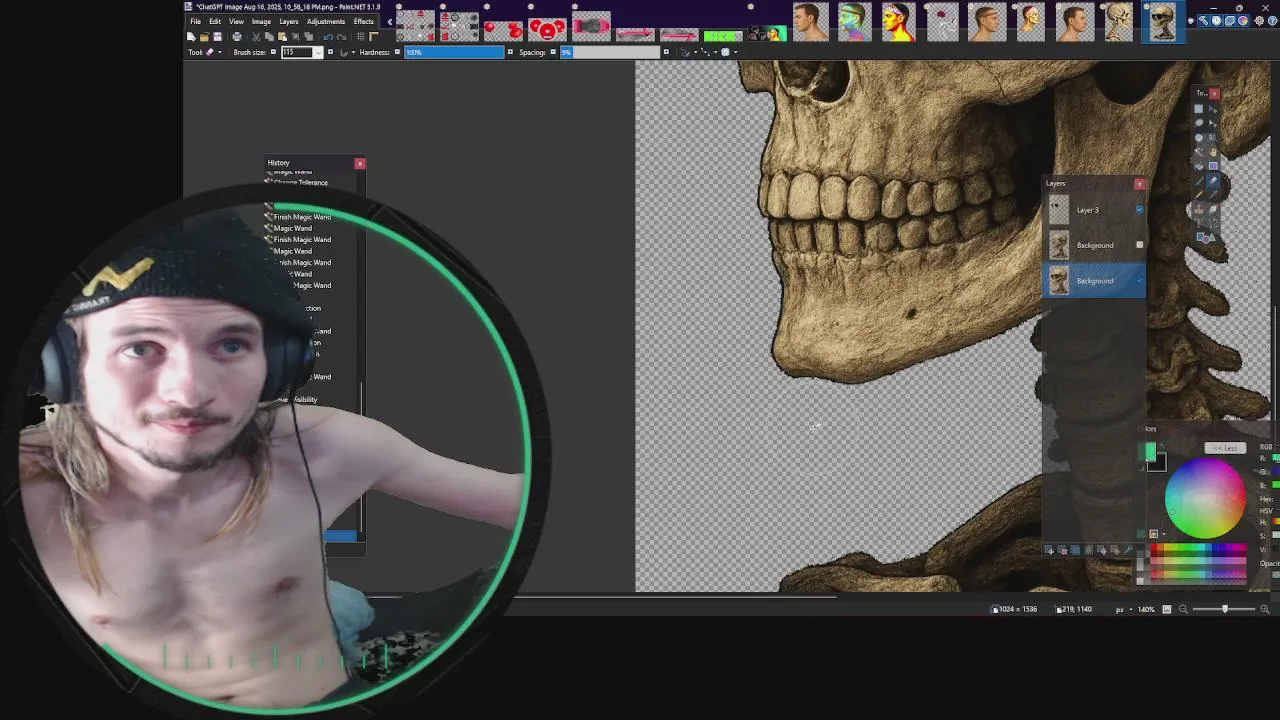This screenshot has width=1280, height=720.
Task: Click the Cut scissors icon
Action: 256,37
